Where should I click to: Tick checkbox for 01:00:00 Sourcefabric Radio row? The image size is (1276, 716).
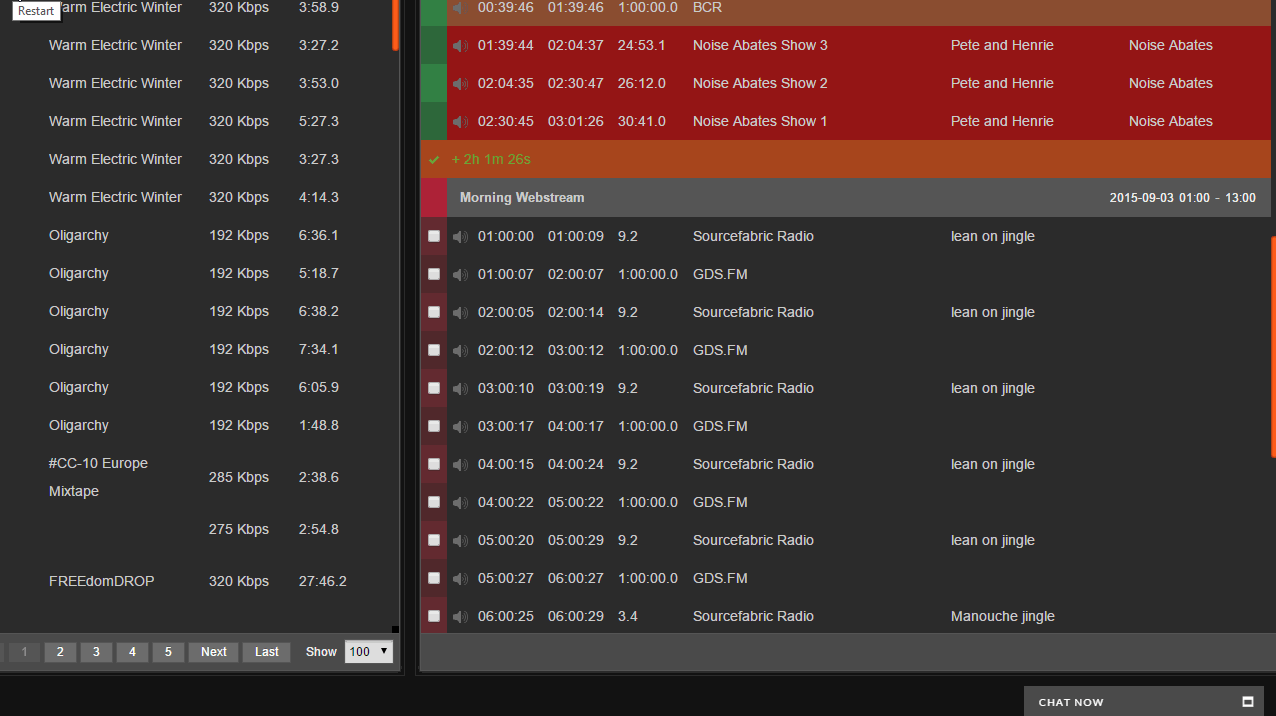434,236
